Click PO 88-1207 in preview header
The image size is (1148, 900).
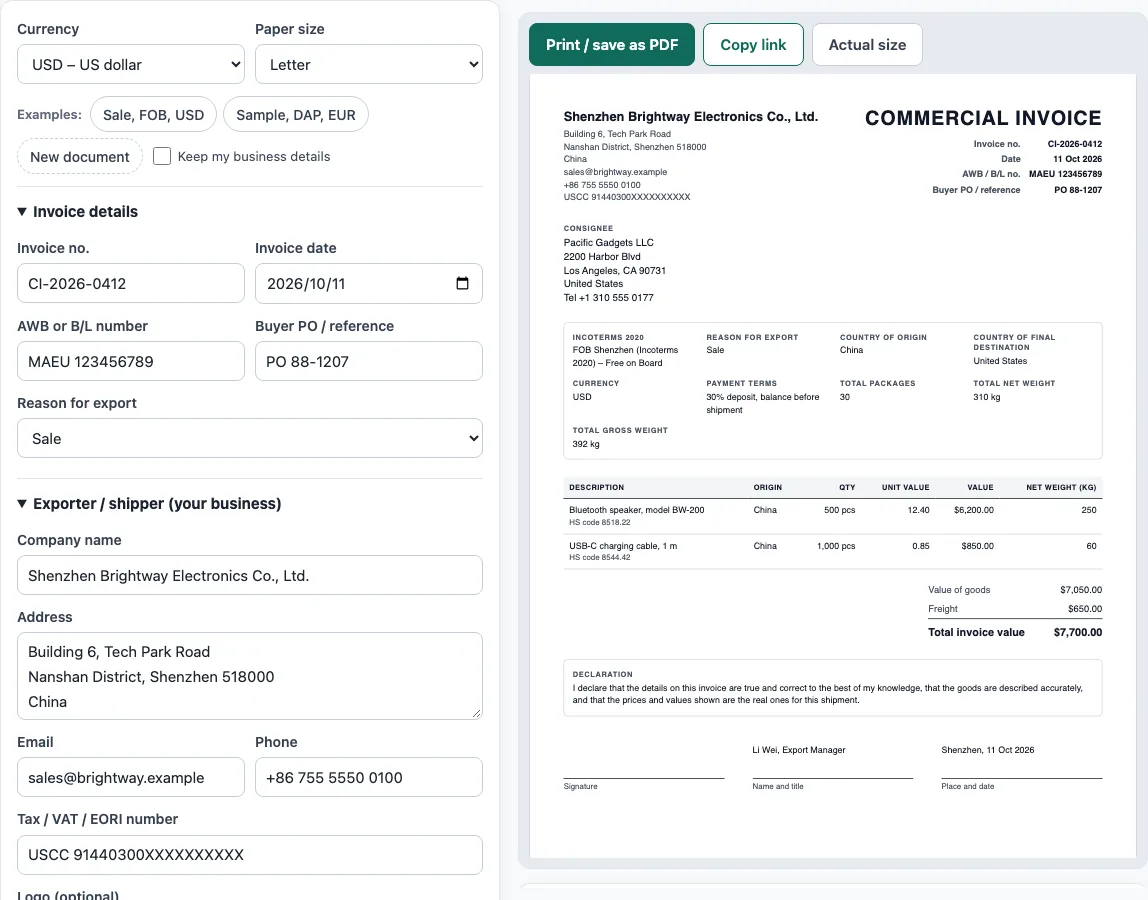point(1078,190)
